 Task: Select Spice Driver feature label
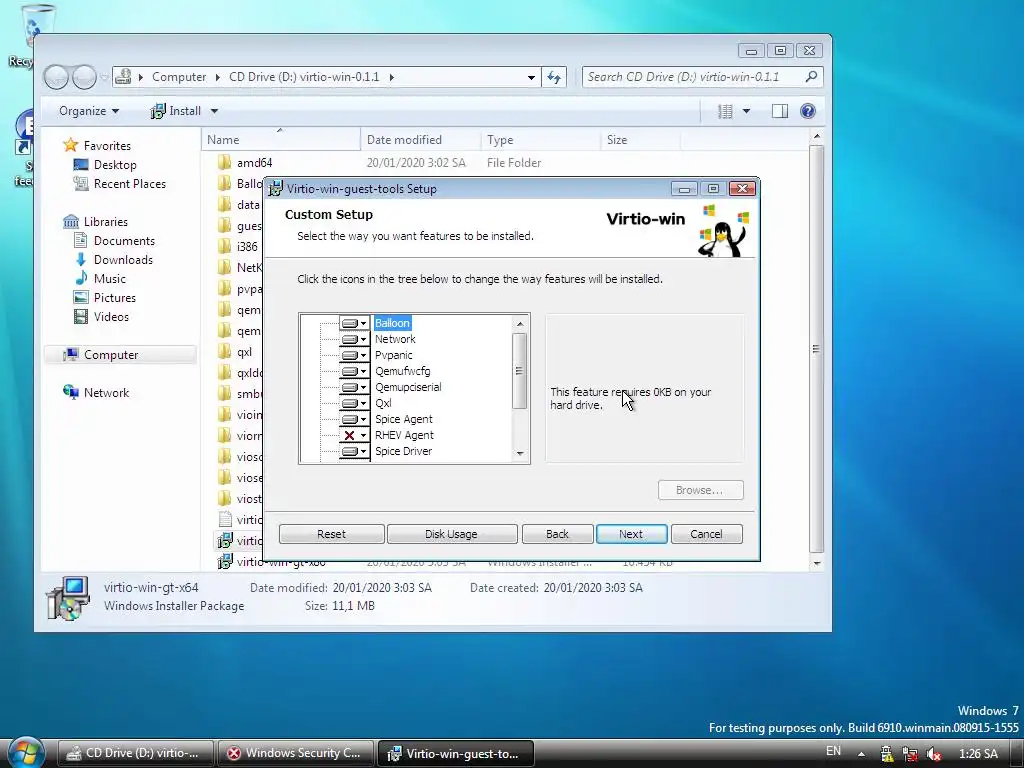(404, 451)
